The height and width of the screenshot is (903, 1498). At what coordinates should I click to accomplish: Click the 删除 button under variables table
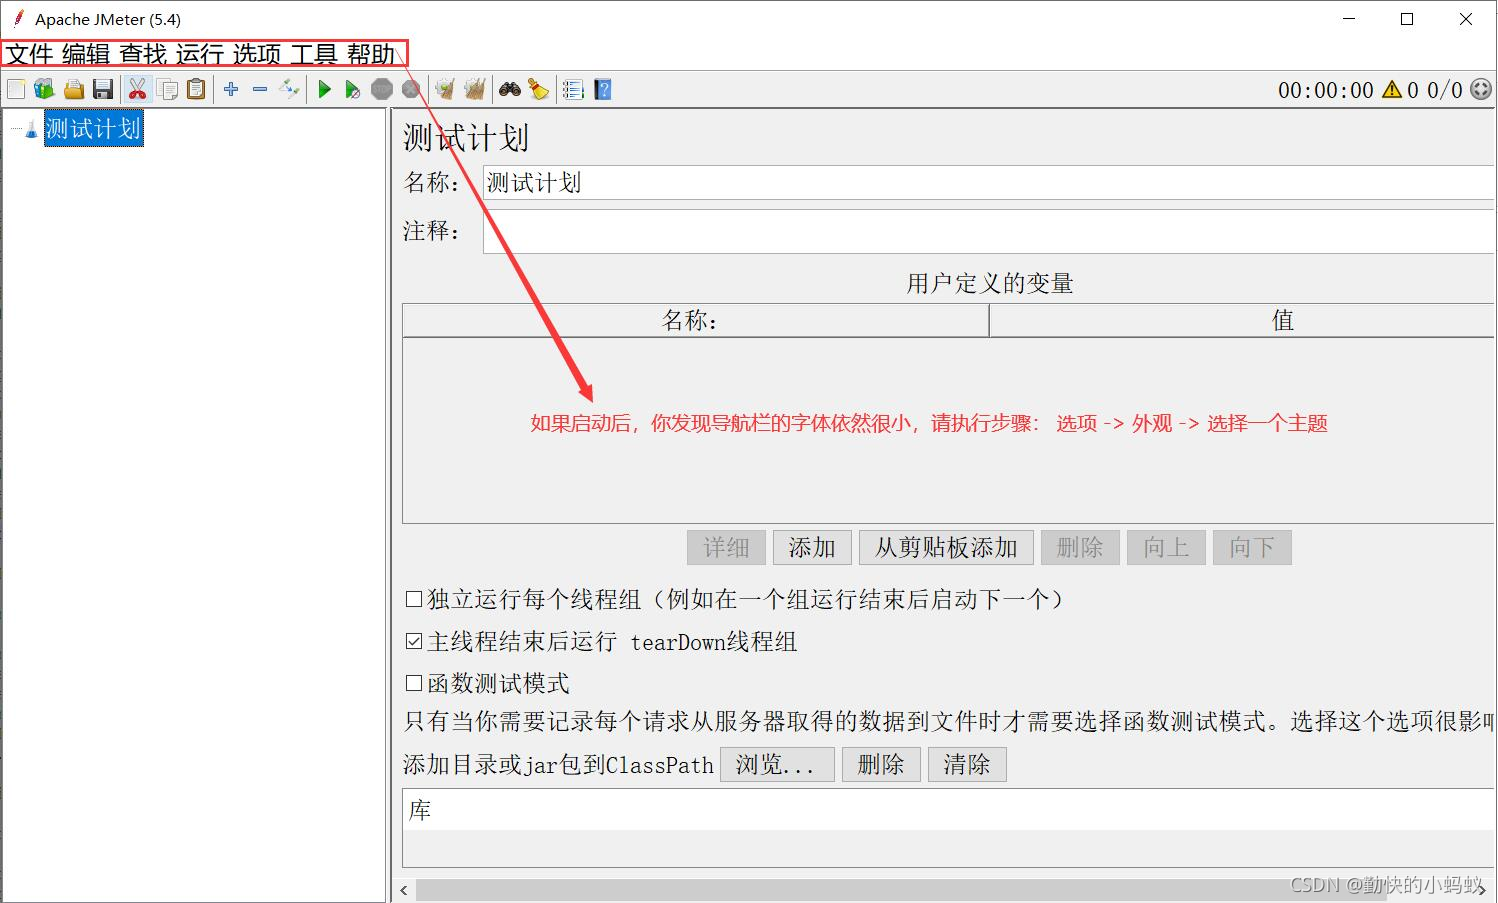(x=1080, y=547)
